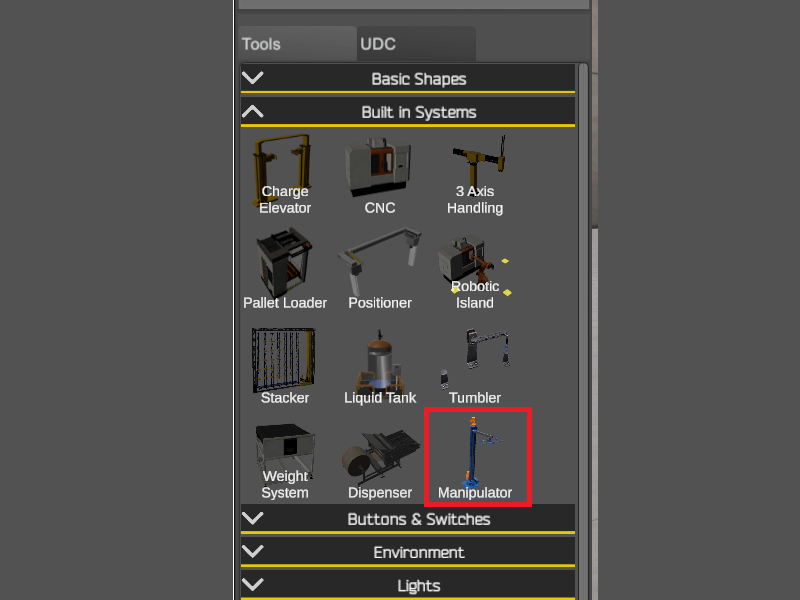Select the Charge Elevator system
Screen dimensions: 800x600
(285, 174)
